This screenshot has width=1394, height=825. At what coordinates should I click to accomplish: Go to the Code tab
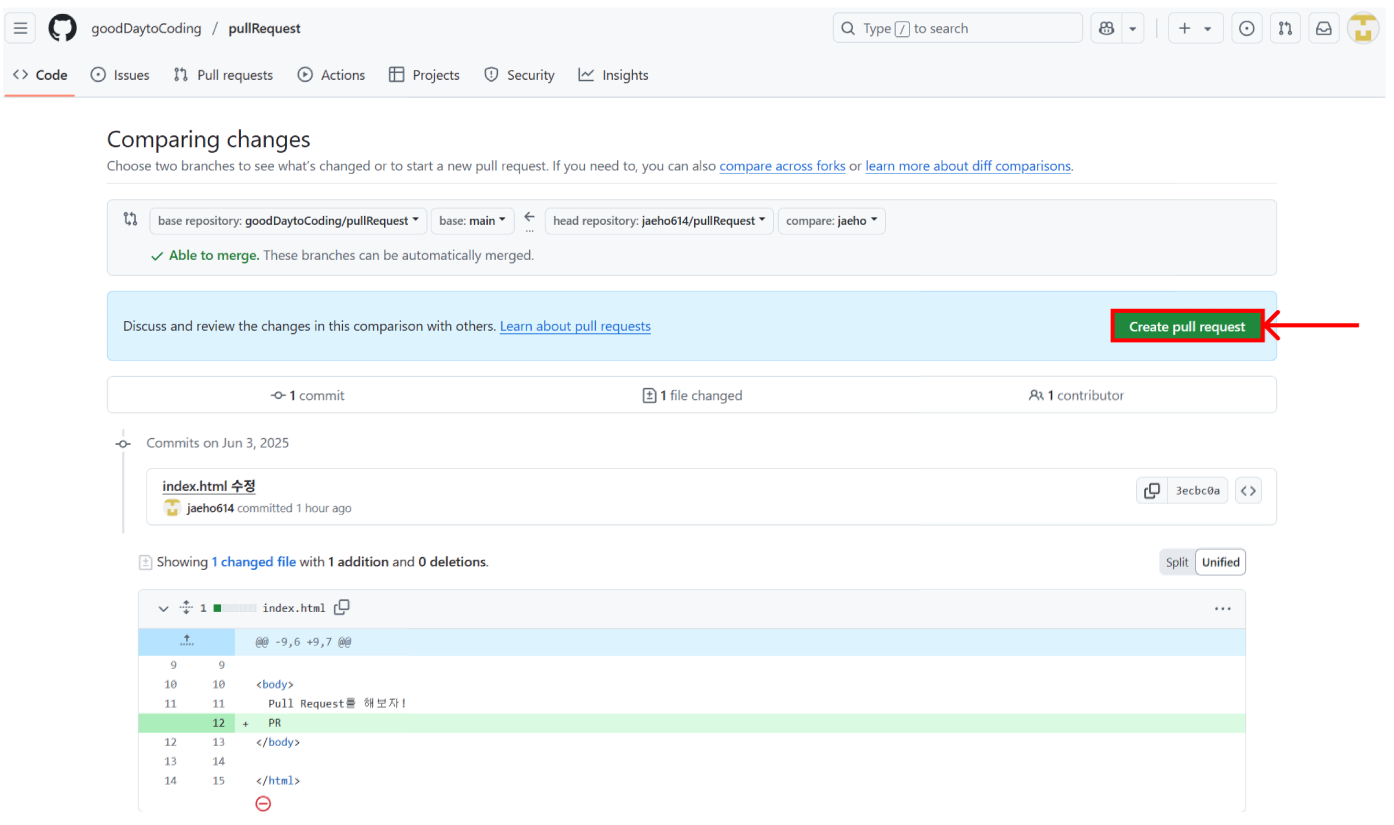point(40,75)
